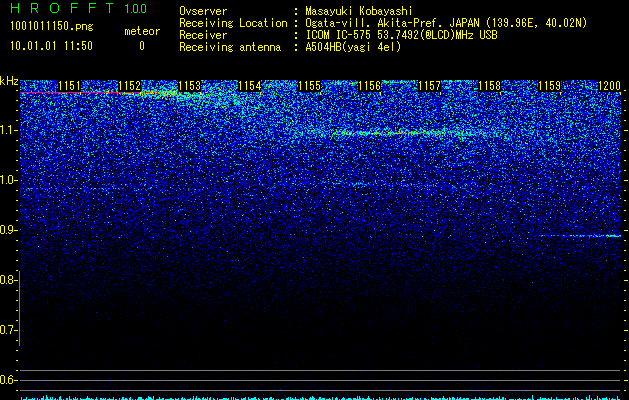Image resolution: width=629 pixels, height=400 pixels.
Task: Click the faint horizontal signal near 0.9 kHz
Action: pos(581,236)
